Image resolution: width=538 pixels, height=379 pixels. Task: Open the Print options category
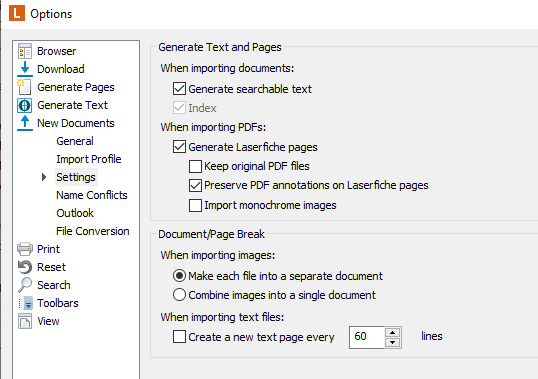[48, 249]
